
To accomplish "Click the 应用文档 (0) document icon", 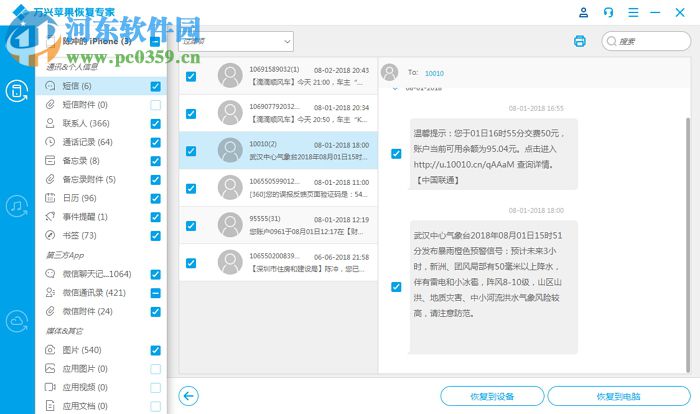I will 50,406.
